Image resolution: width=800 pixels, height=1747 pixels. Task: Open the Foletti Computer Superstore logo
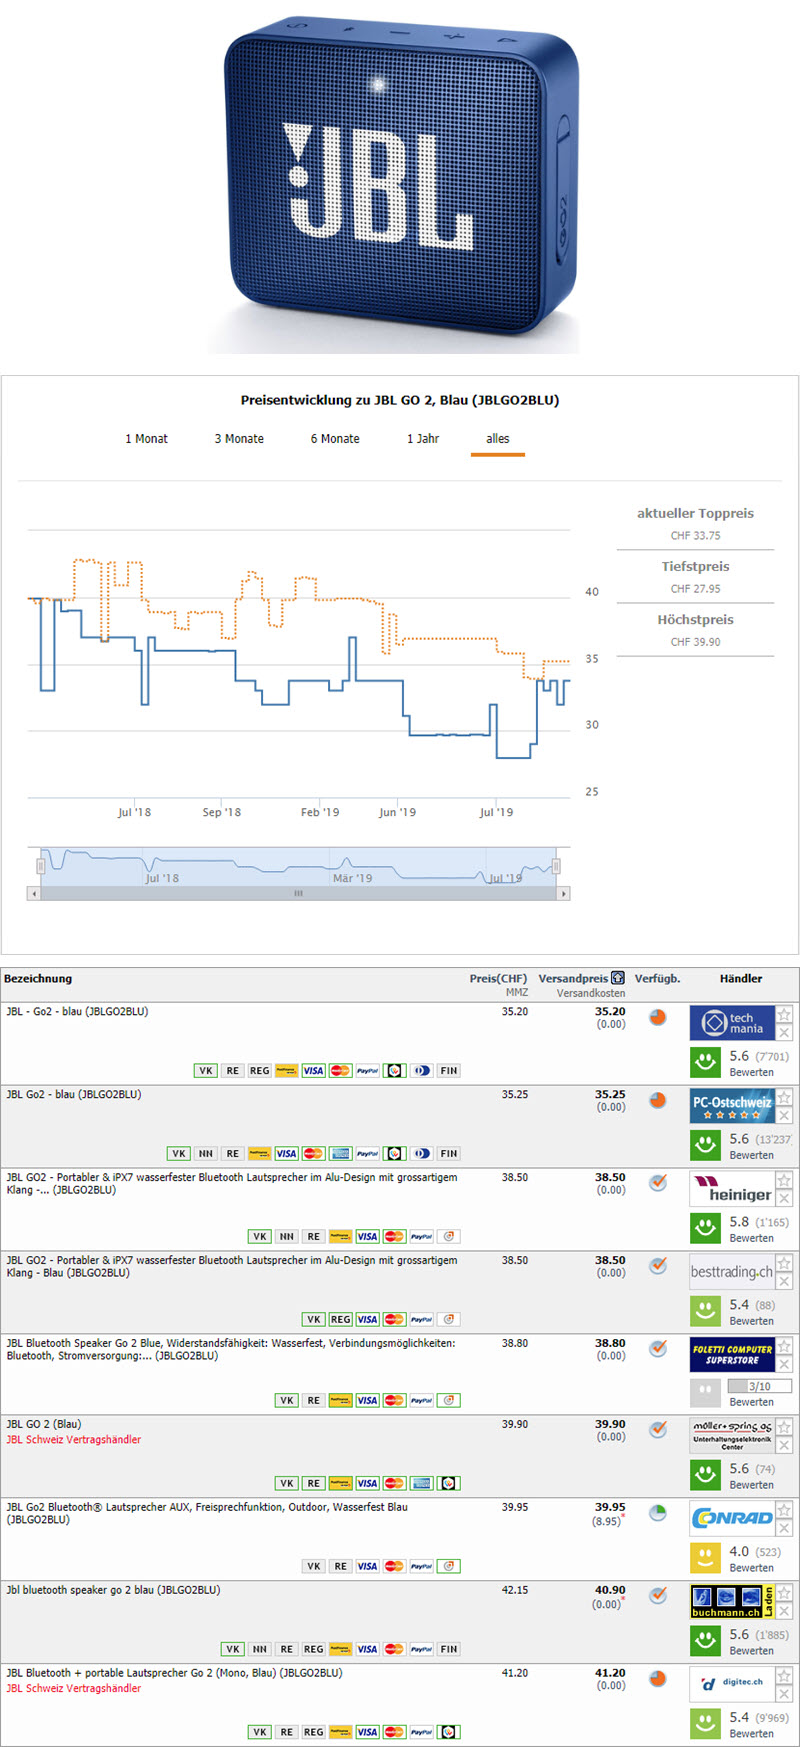click(732, 1355)
